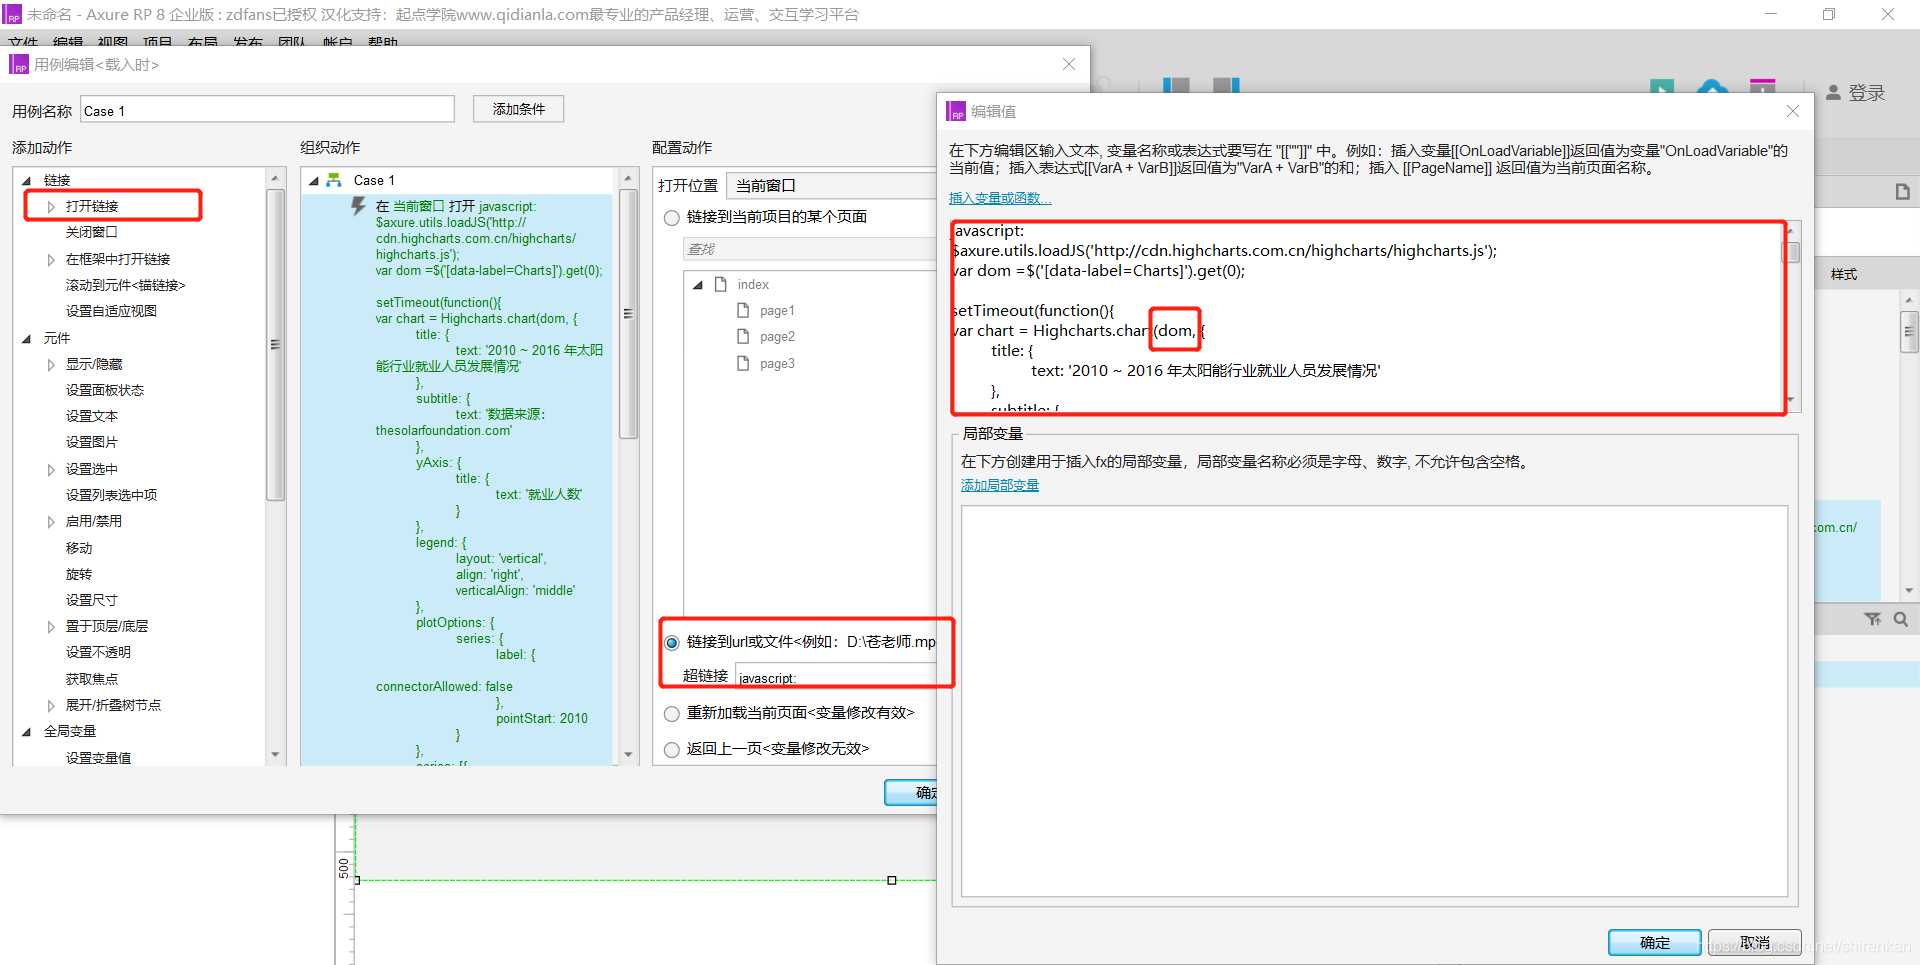Click the green Preview play icon in the main toolbar
Screen dimensions: 1920x965
(x=1662, y=87)
